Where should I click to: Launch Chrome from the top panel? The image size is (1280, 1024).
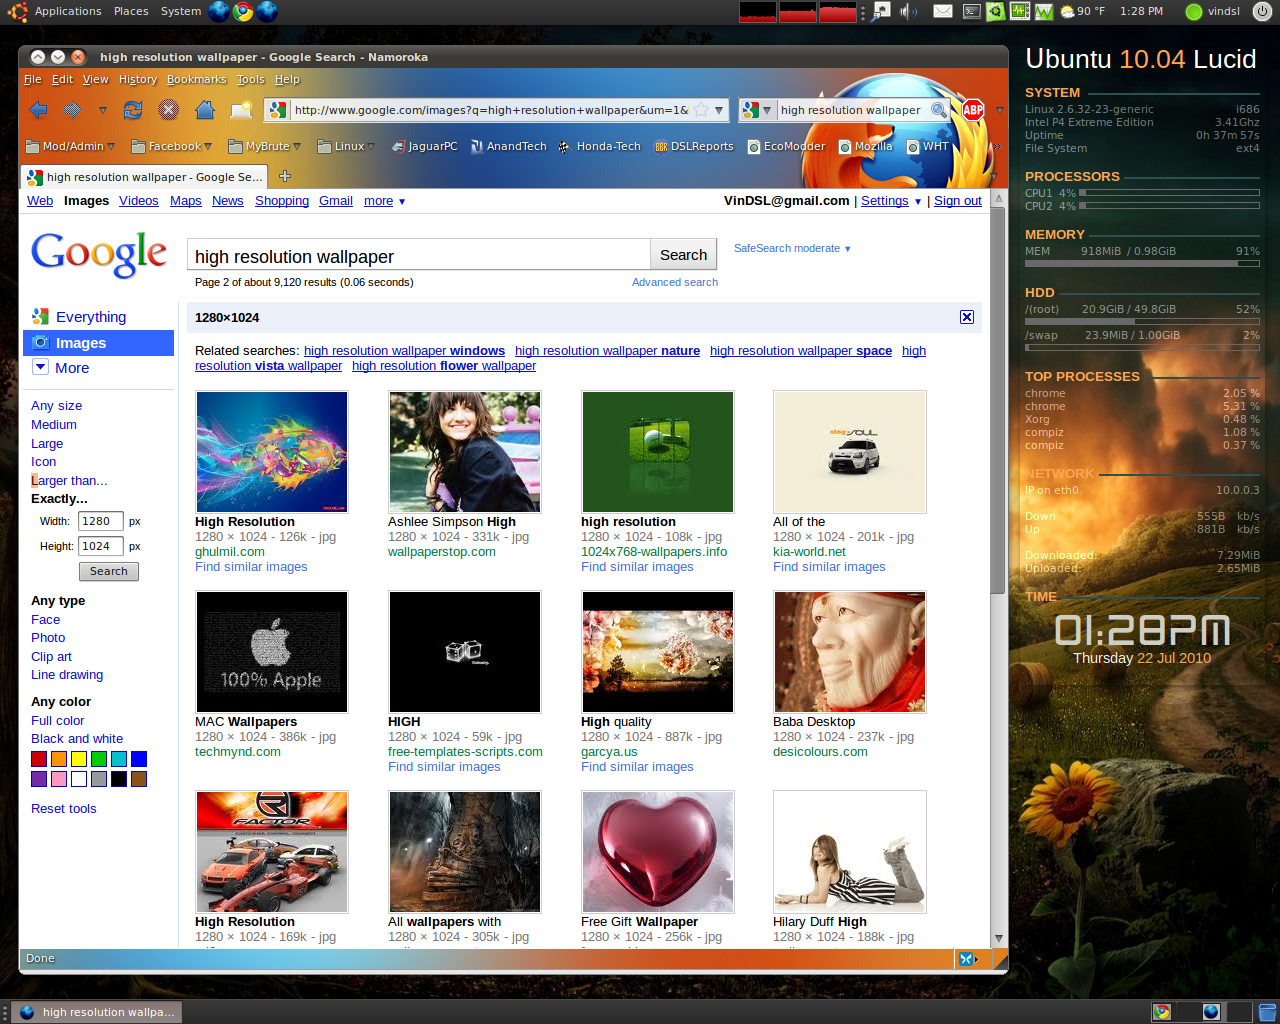243,11
